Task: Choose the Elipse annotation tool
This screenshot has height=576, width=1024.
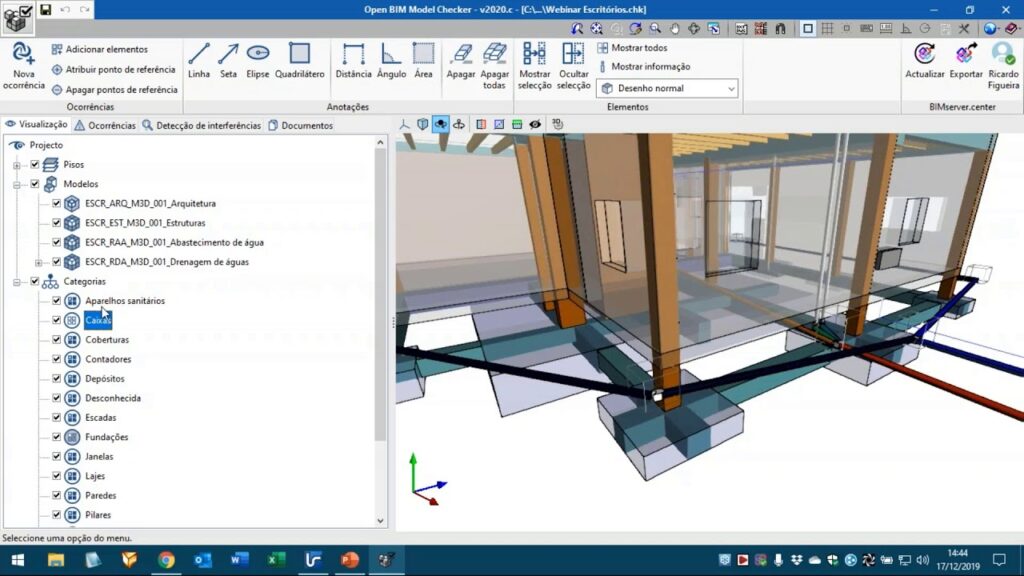Action: 258,55
